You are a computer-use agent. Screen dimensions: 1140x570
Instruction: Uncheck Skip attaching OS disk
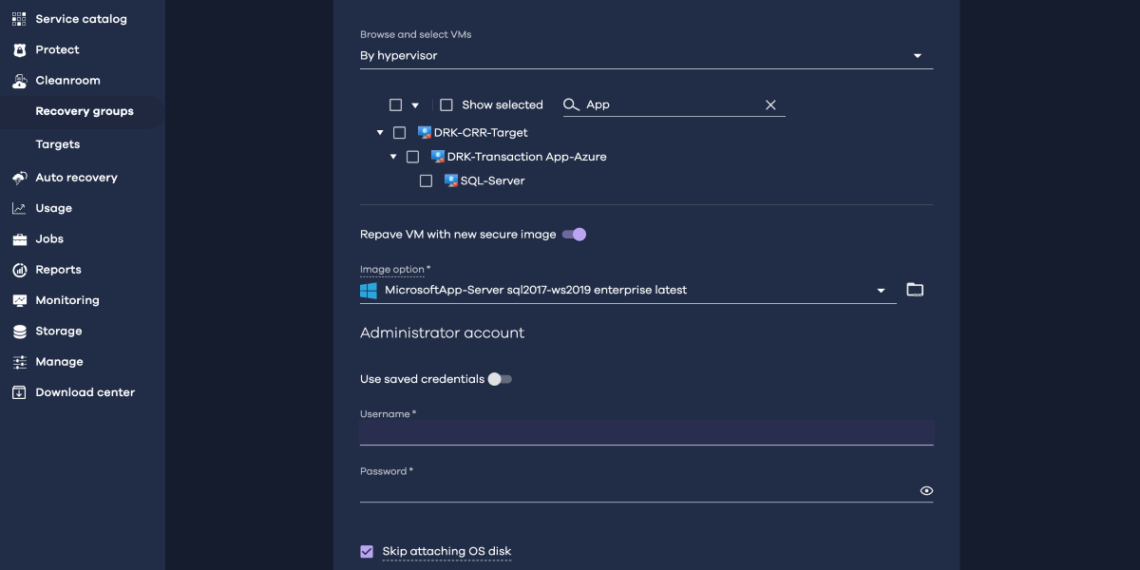pos(366,551)
